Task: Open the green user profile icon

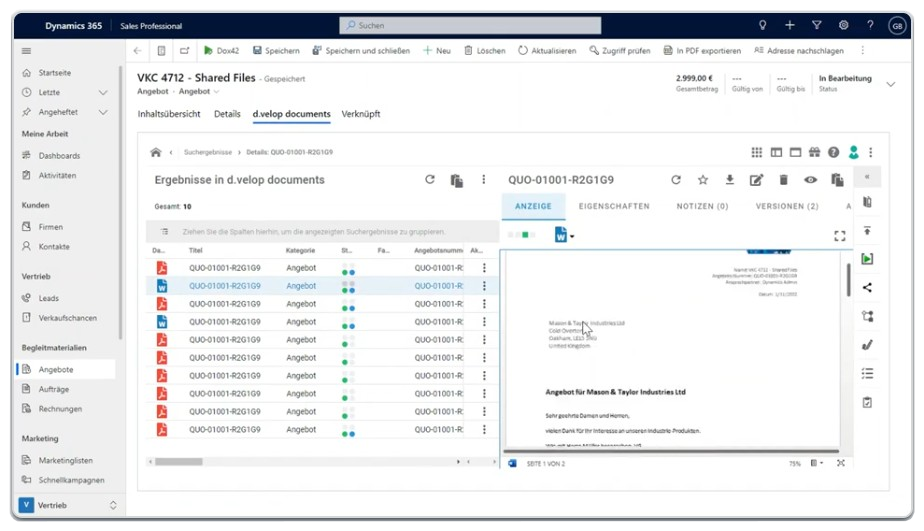Action: pos(853,152)
